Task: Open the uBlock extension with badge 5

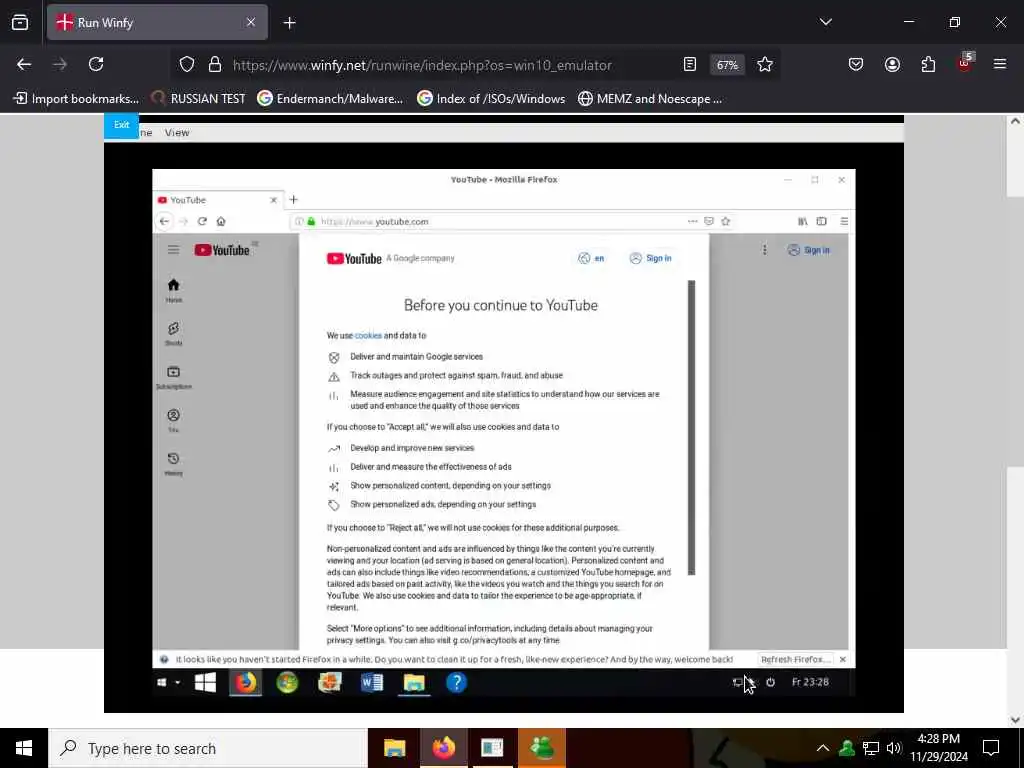Action: pyautogui.click(x=965, y=63)
